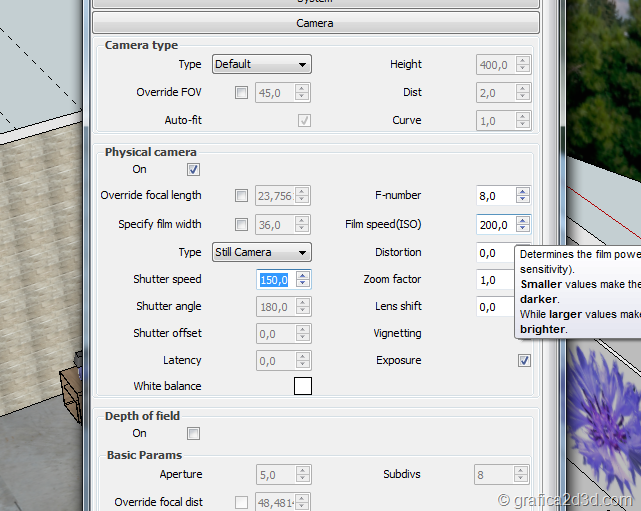Image resolution: width=641 pixels, height=511 pixels.
Task: Enable Depth of field On checkbox
Action: 194,433
